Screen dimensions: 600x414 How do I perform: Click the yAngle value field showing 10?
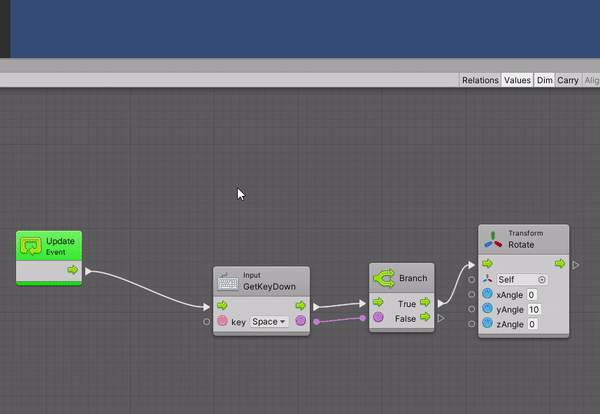click(532, 310)
